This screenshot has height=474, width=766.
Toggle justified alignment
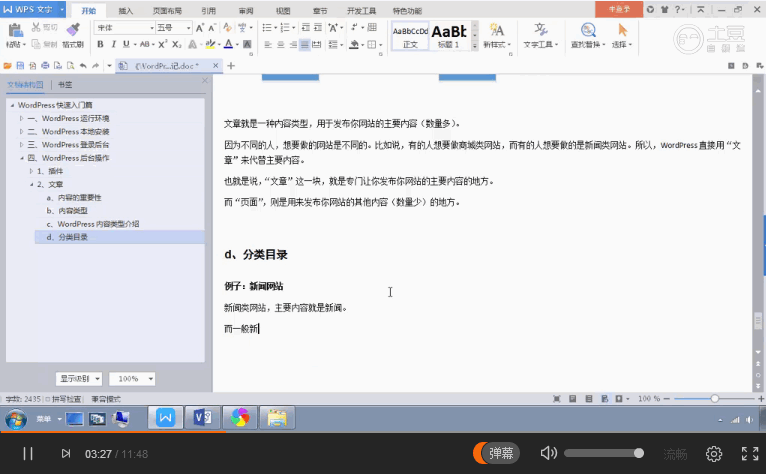(x=305, y=44)
